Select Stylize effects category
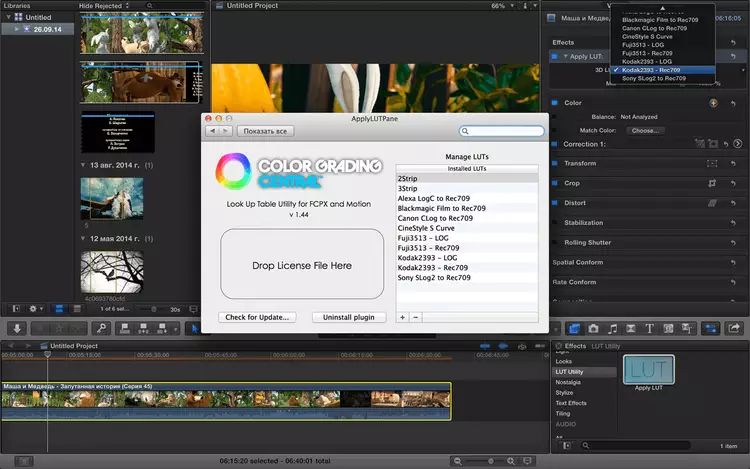This screenshot has height=469, width=750. [564, 393]
